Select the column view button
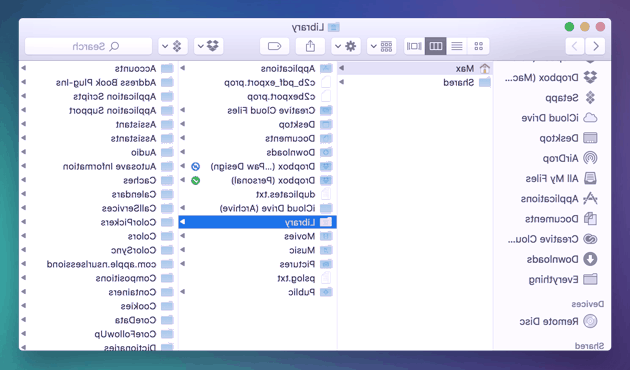The width and height of the screenshot is (630, 370). [x=436, y=46]
